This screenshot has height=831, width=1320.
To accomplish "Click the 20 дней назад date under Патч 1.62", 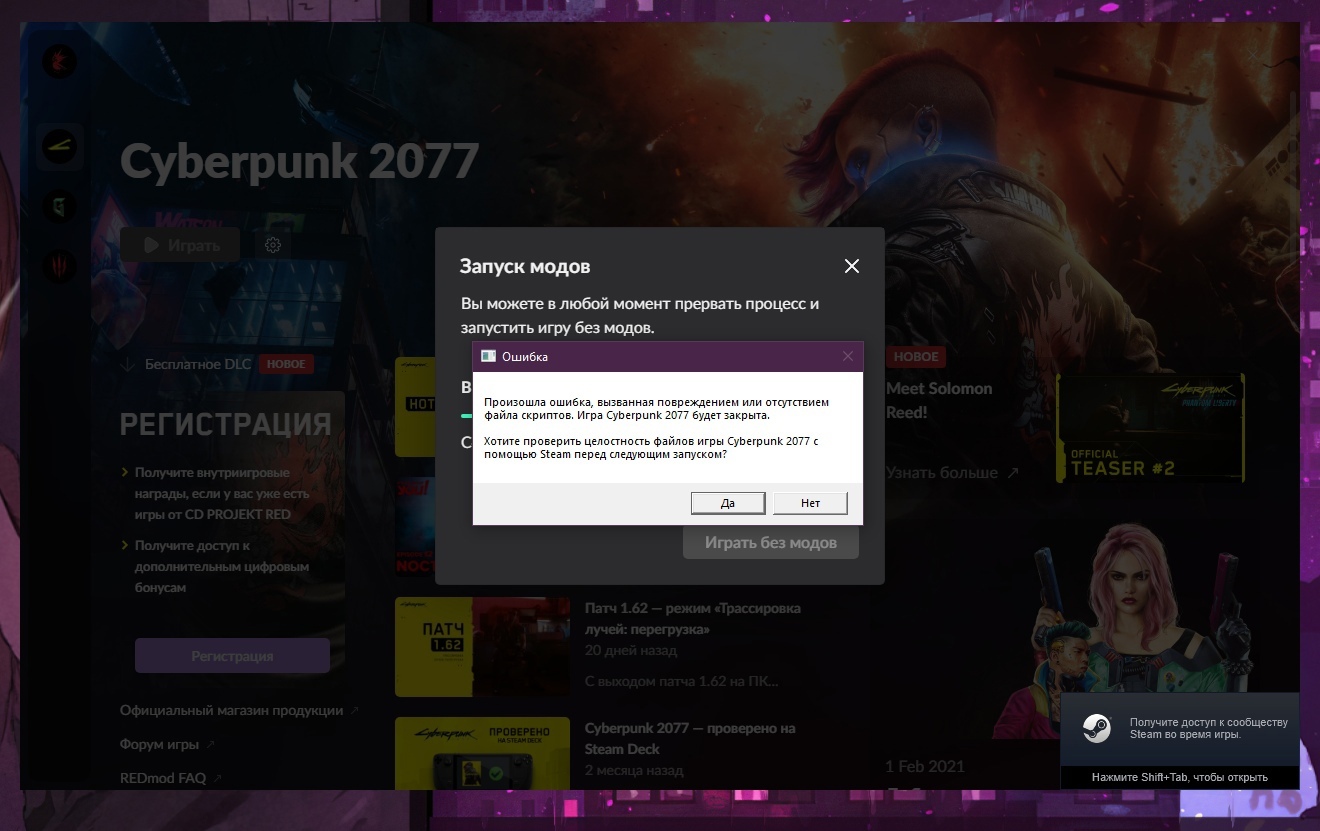I will [631, 651].
